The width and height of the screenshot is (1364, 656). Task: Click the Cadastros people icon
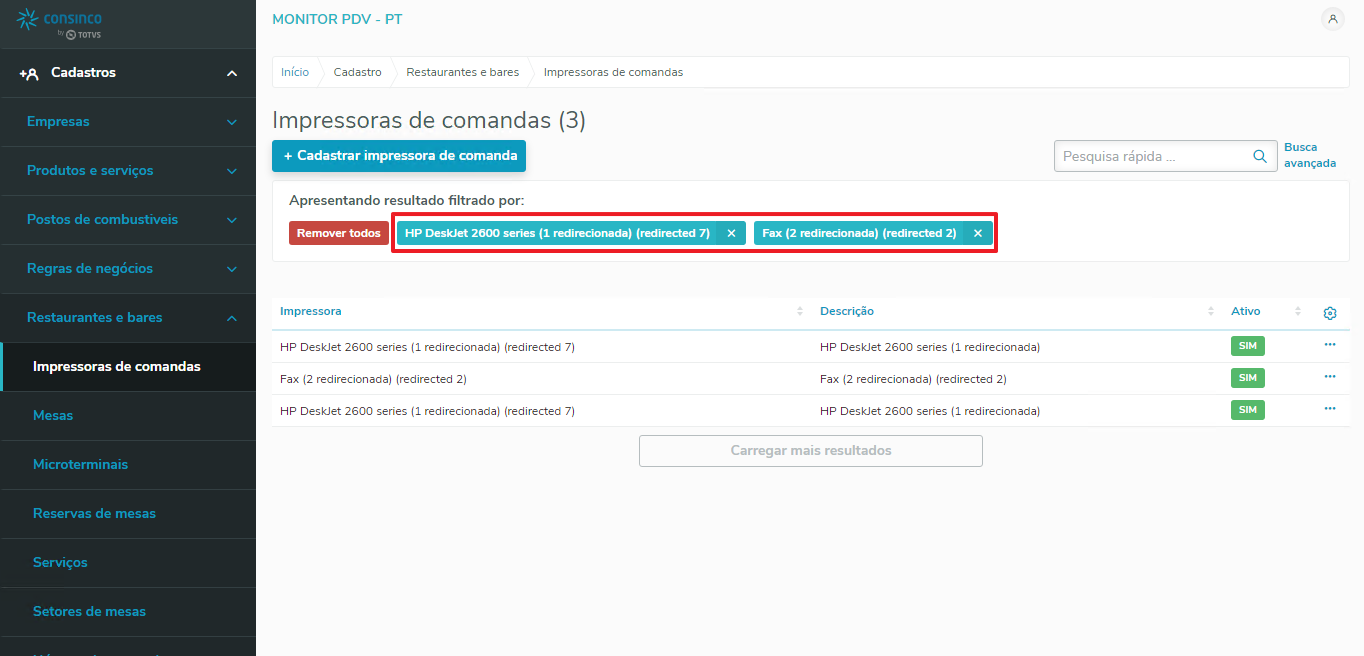point(29,73)
